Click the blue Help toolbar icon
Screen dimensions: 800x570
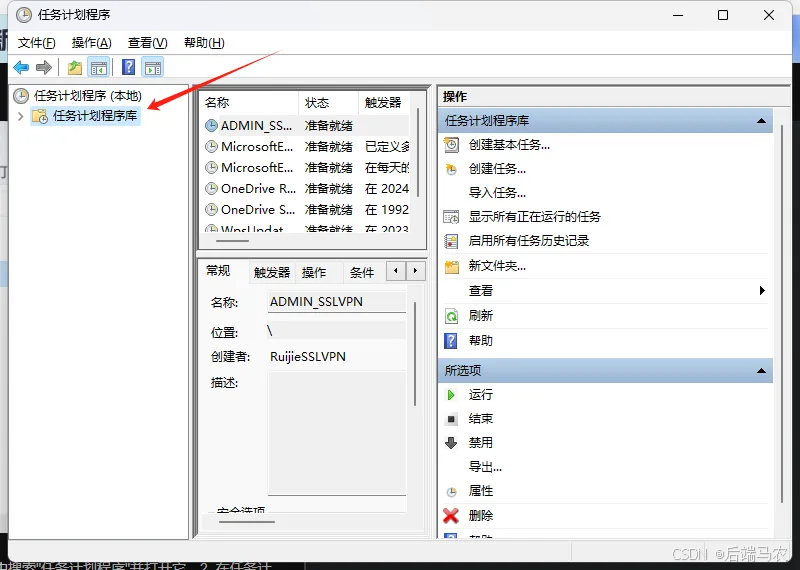(x=129, y=67)
